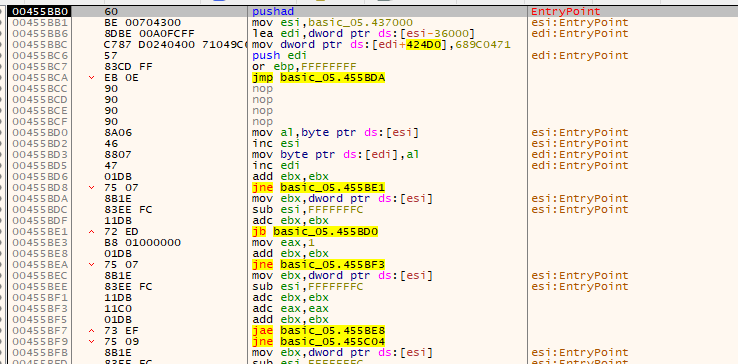Click the 'mov byte ptr ds:[edi],al' instruction
This screenshot has width=738, height=364.
click(335, 154)
